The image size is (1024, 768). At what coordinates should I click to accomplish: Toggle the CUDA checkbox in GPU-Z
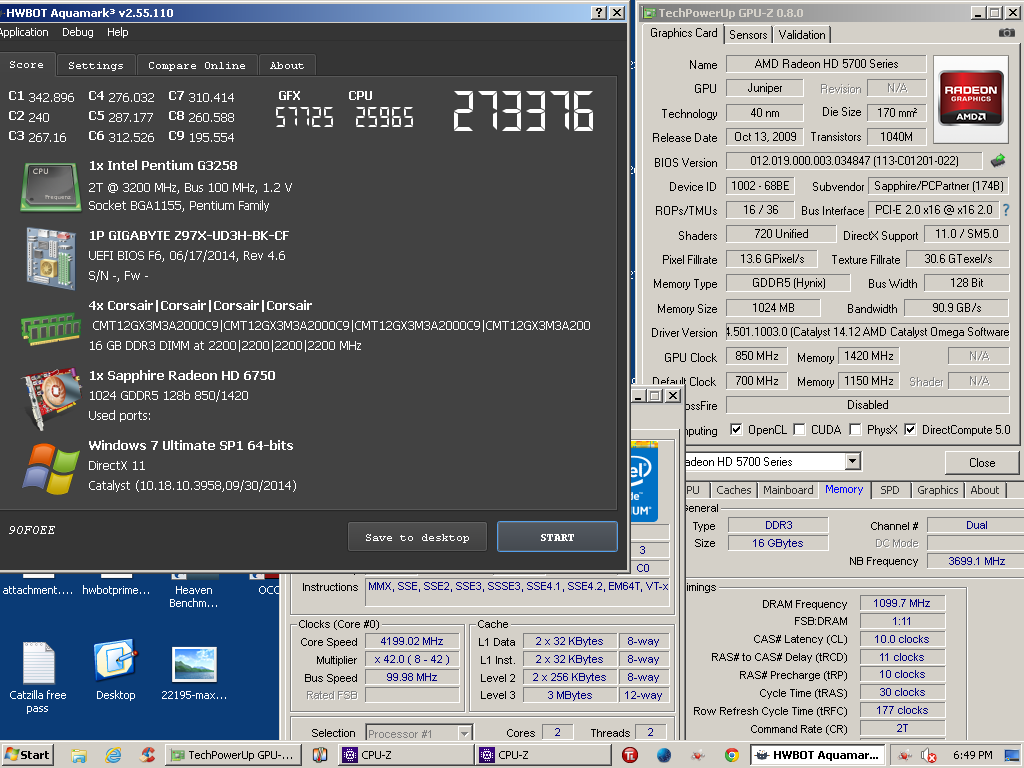point(799,429)
